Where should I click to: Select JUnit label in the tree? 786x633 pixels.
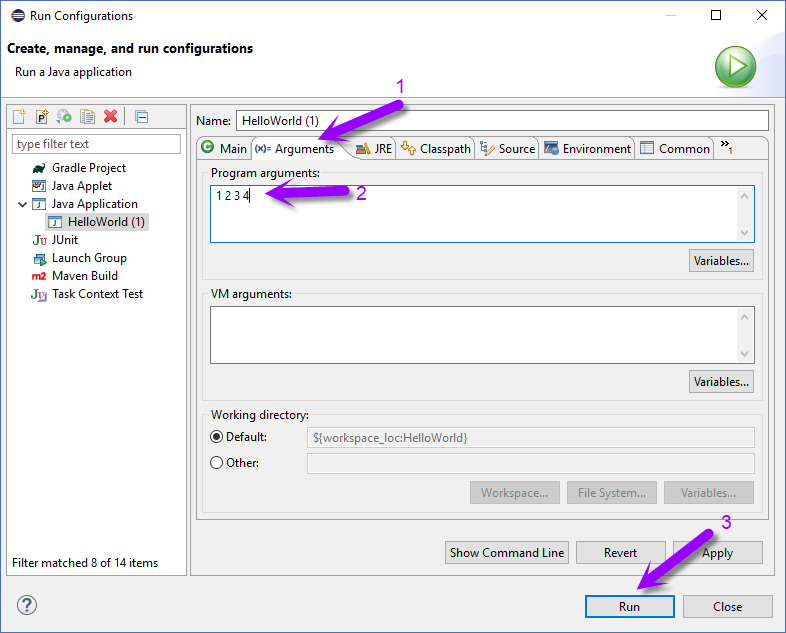[x=65, y=240]
